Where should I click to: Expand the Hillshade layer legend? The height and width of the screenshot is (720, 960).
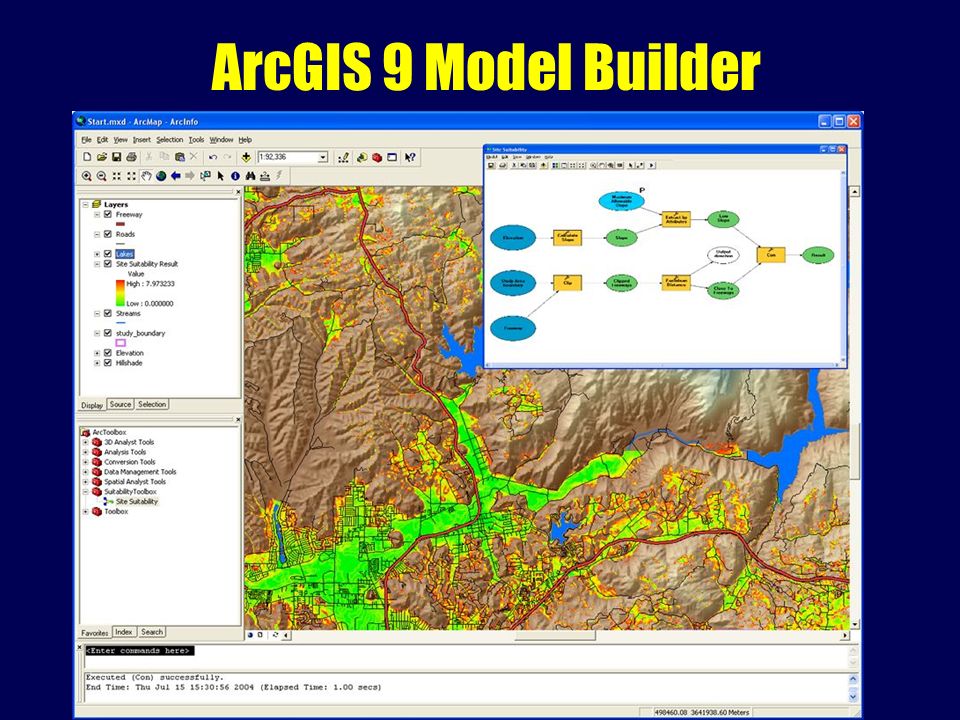click(x=97, y=362)
